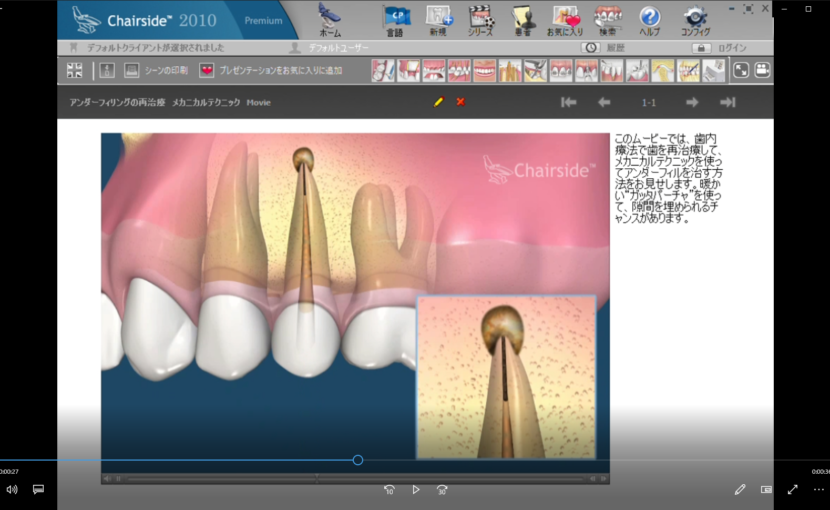Viewport: 830px width, 510px height.
Task: Open the シリーズ series clapperboard icon
Action: (x=481, y=20)
